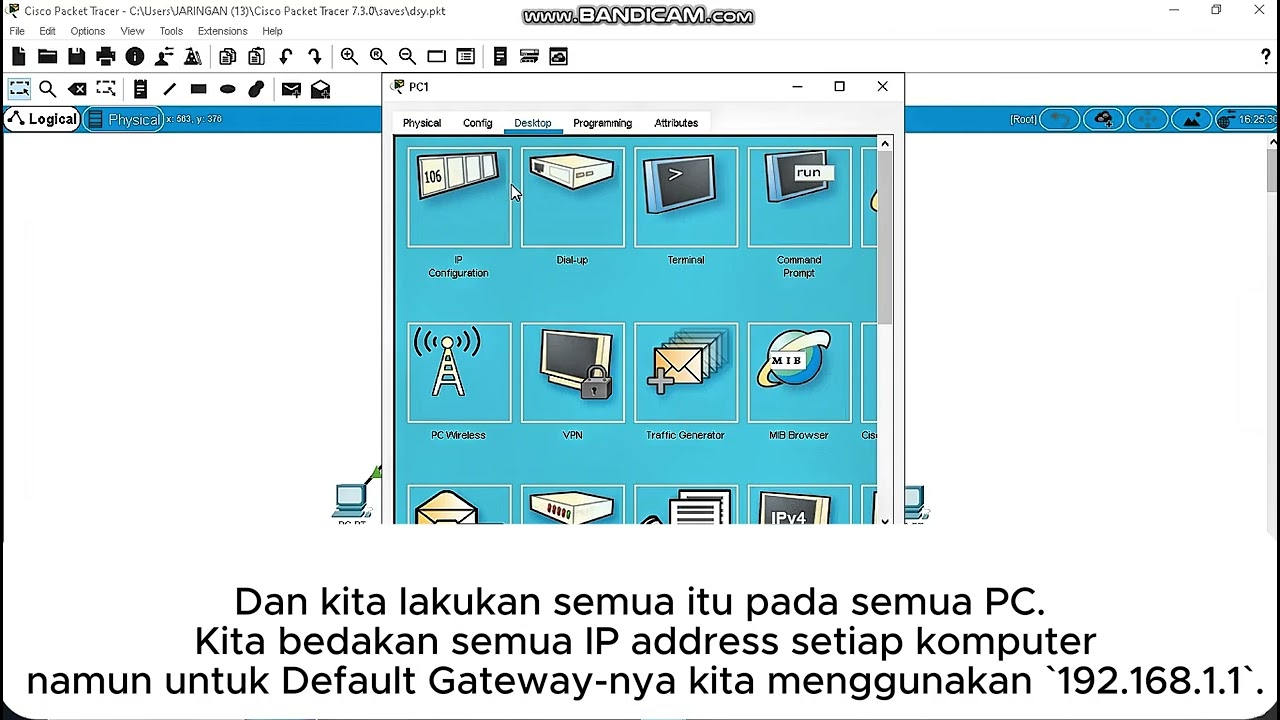Click the help question mark icon
Image resolution: width=1280 pixels, height=720 pixels.
click(1266, 57)
